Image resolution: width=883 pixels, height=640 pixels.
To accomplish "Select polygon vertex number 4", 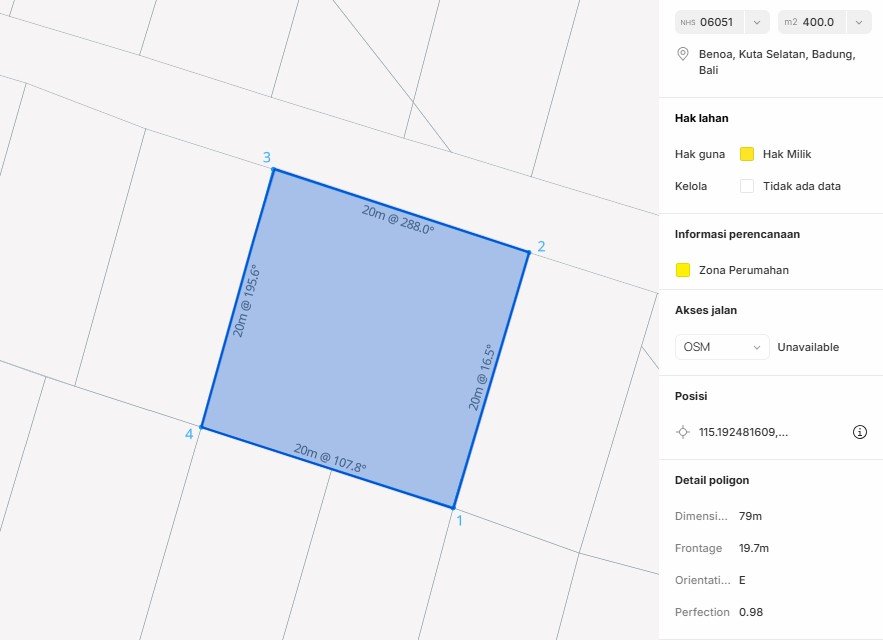I will point(202,428).
